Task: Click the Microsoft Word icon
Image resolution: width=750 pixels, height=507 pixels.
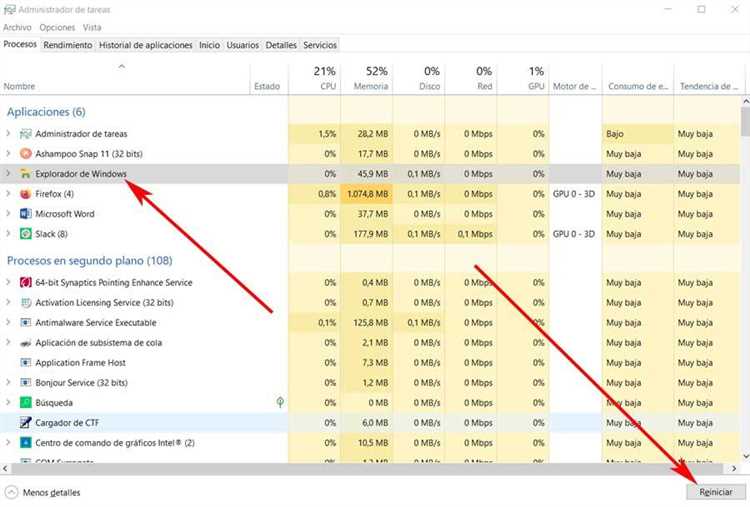Action: [25, 214]
